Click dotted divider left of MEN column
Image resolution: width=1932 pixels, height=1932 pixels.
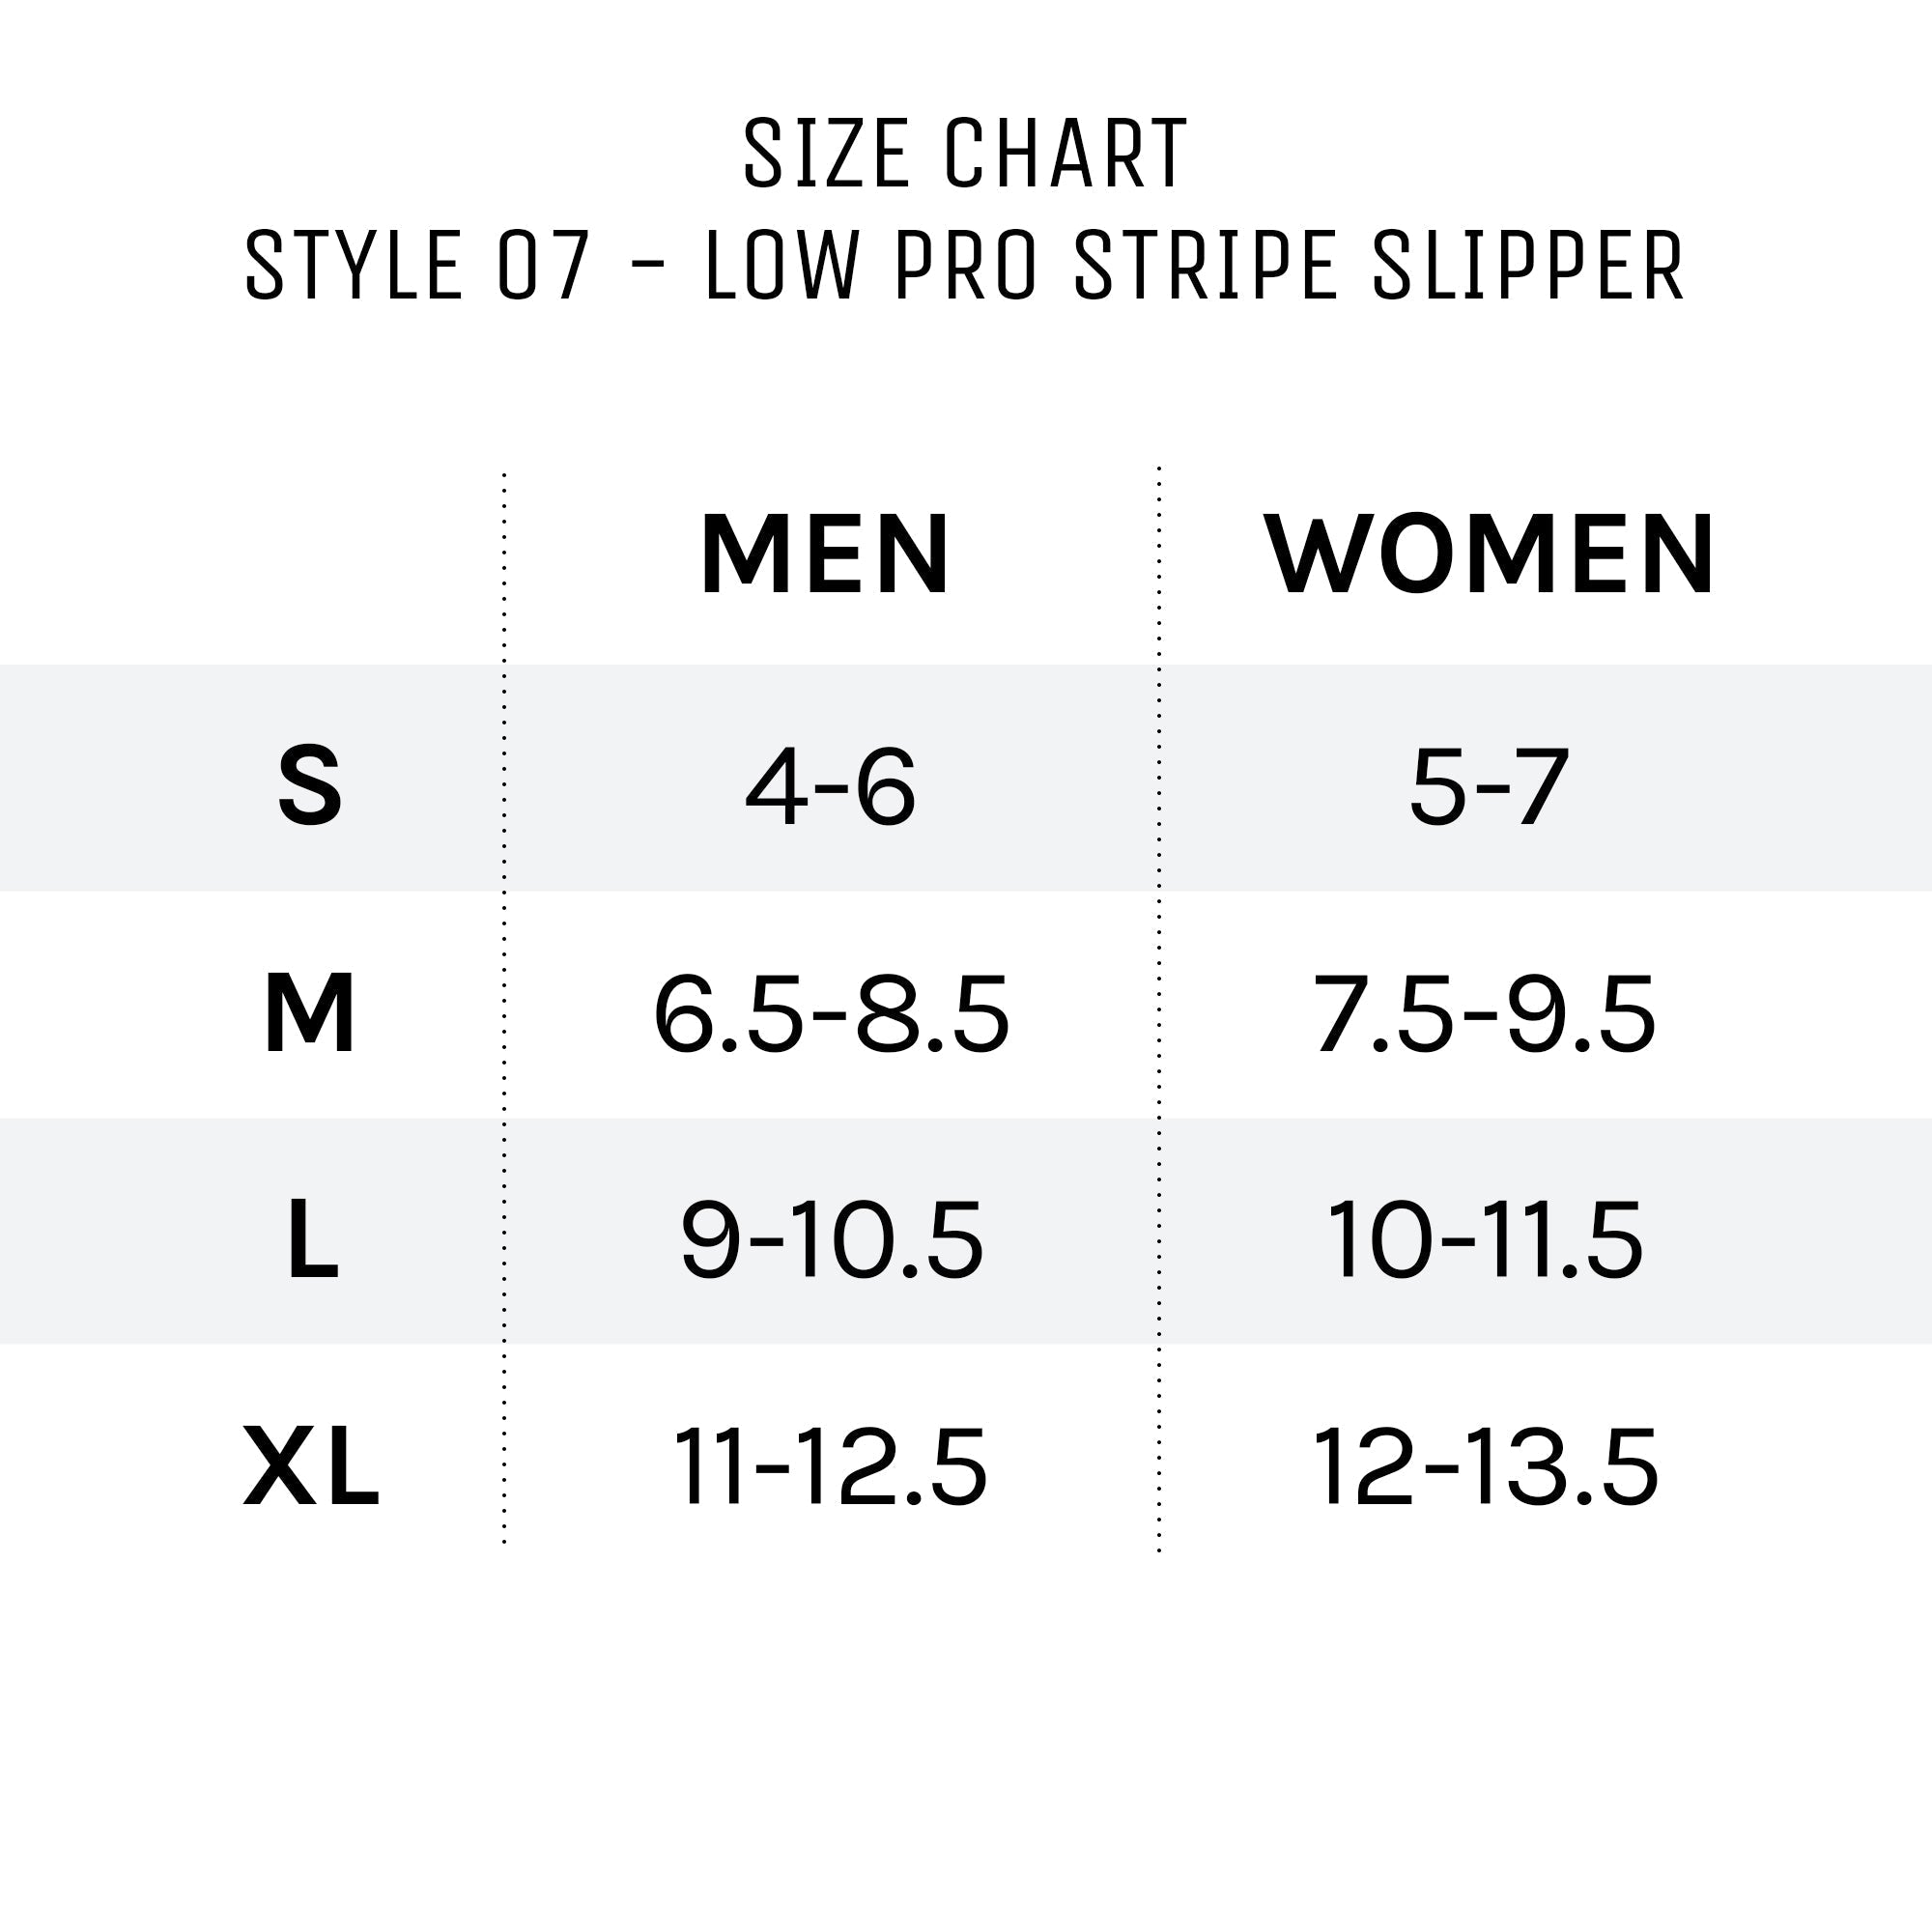click(x=504, y=1010)
